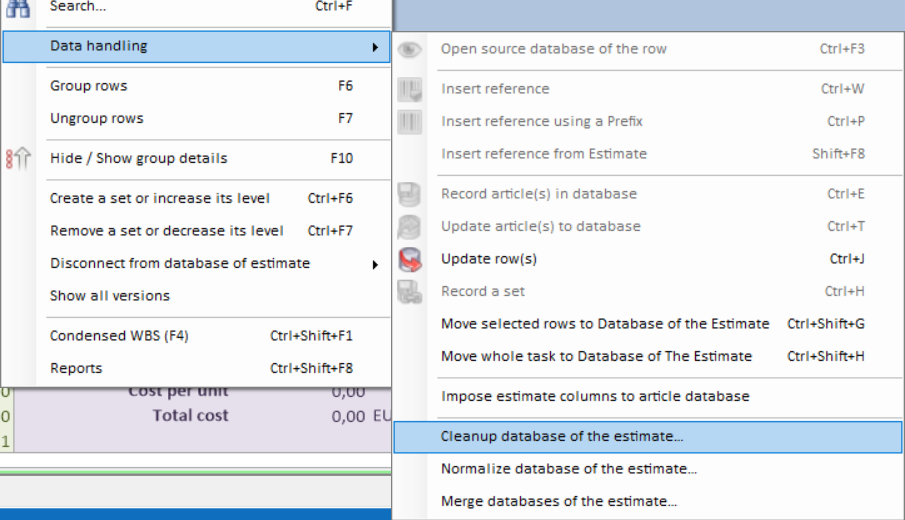Choose Normalize database of the estimate

coord(568,469)
